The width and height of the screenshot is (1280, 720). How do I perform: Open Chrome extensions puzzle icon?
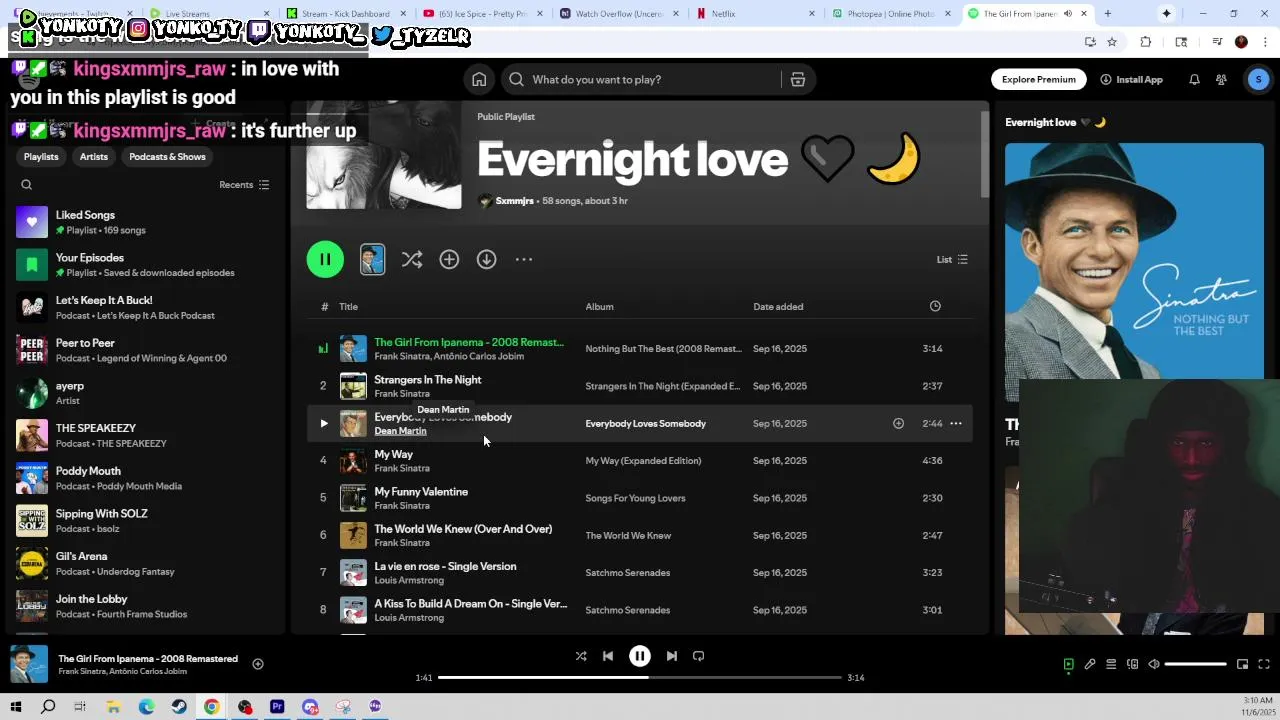click(1146, 42)
